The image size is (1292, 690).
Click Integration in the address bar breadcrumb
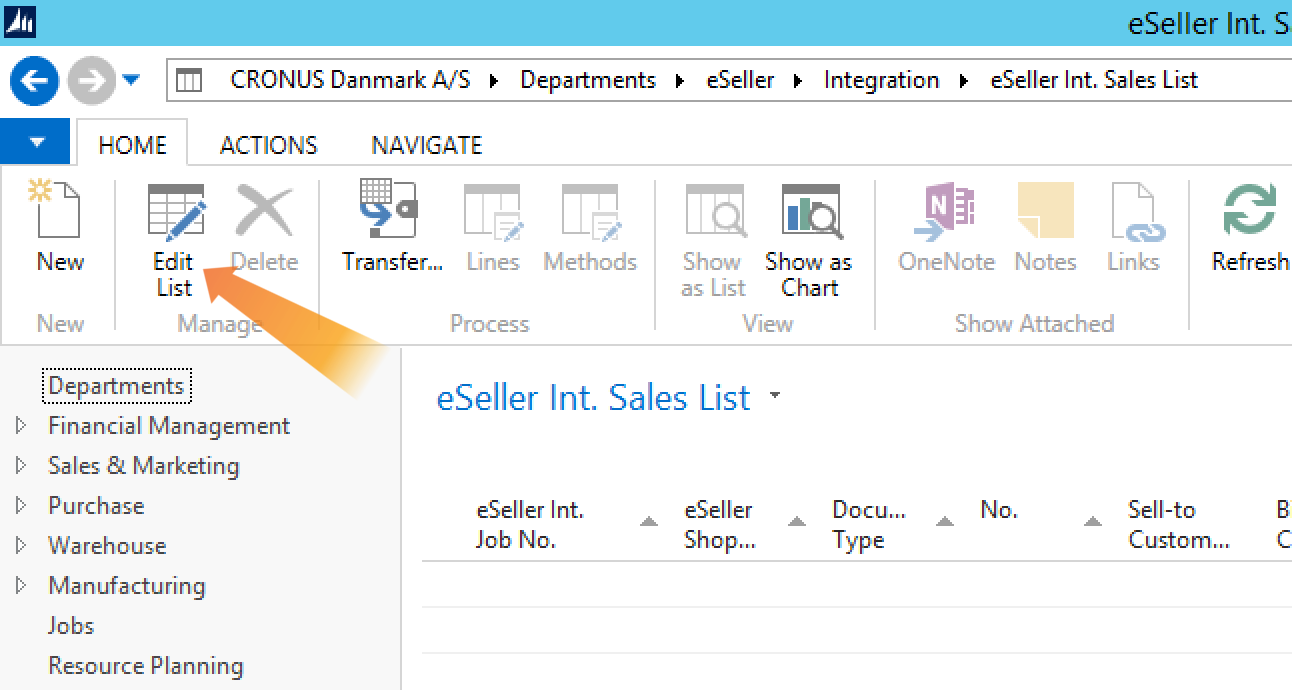tap(882, 81)
